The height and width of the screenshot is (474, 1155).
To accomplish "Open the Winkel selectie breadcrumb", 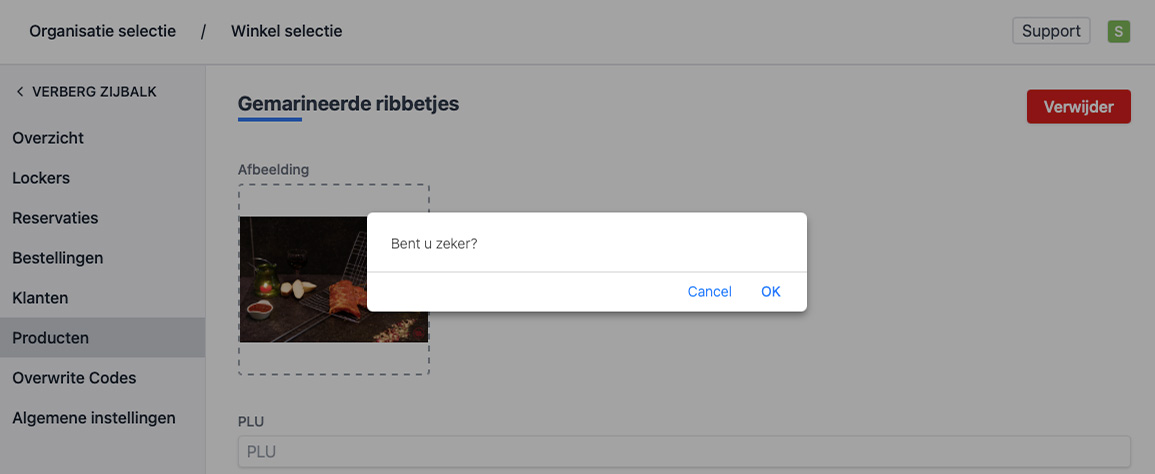I will click(286, 31).
